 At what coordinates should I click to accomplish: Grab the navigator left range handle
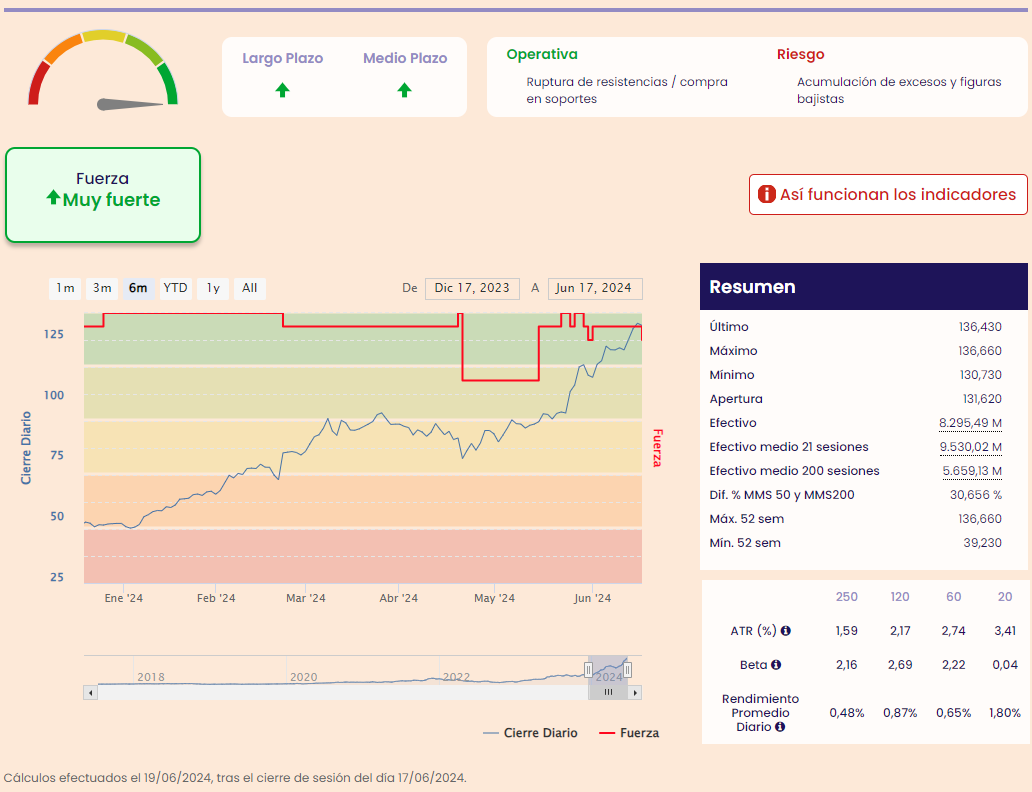(x=588, y=670)
